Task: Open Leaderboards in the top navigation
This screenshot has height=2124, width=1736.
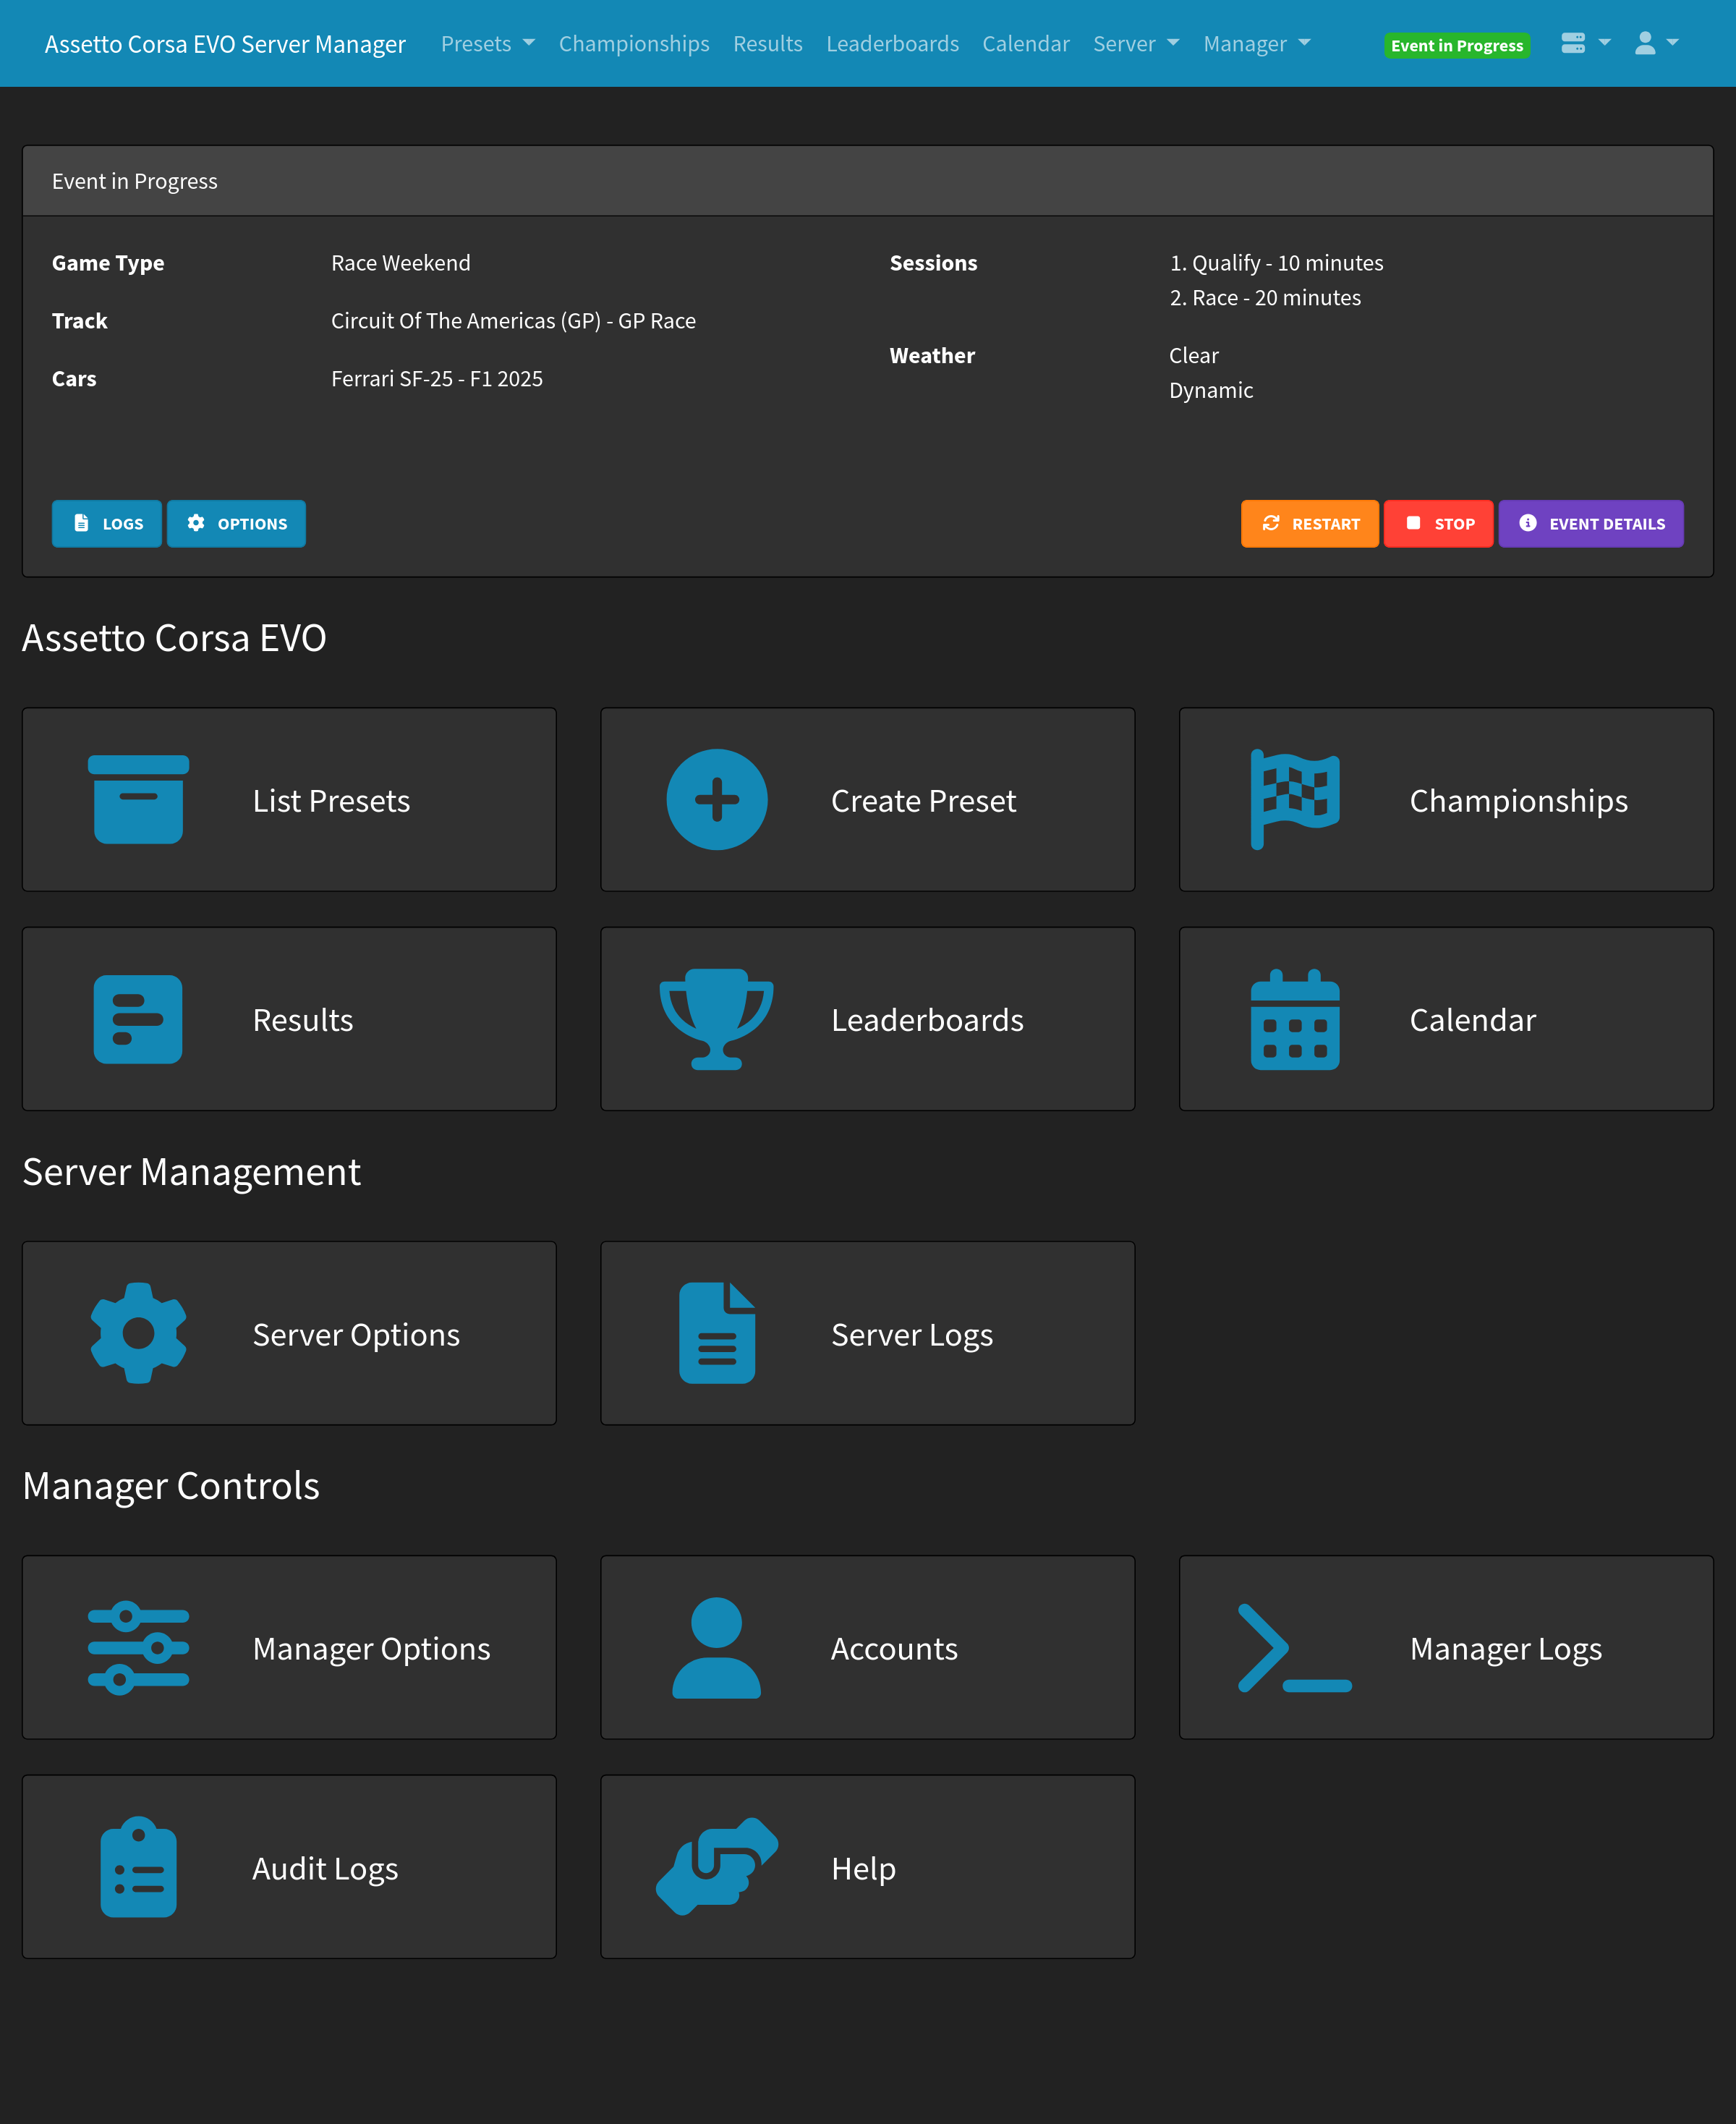Action: coord(892,43)
